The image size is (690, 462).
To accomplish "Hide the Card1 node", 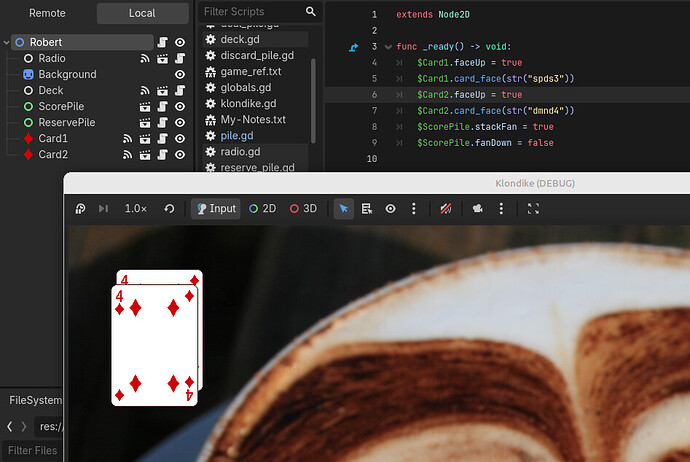I will (180, 139).
